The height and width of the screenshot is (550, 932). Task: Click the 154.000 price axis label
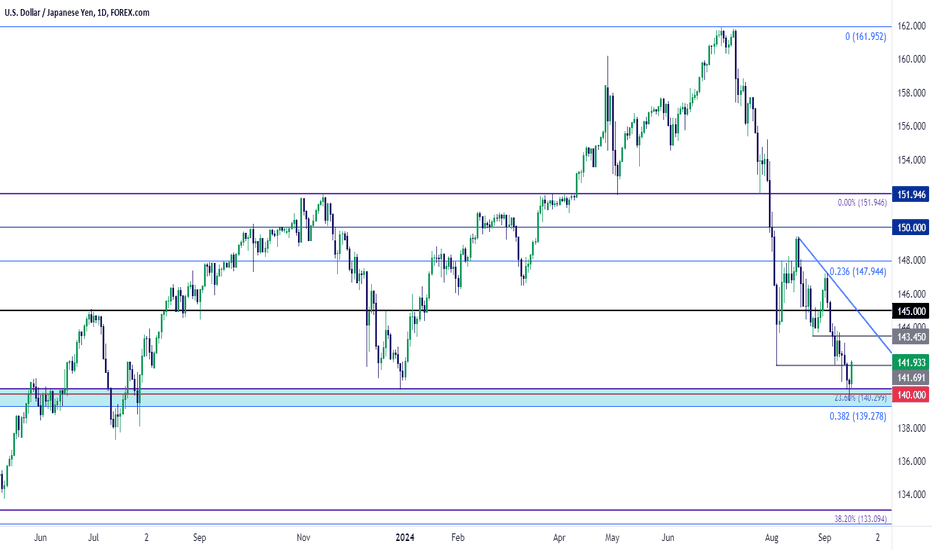tap(912, 160)
